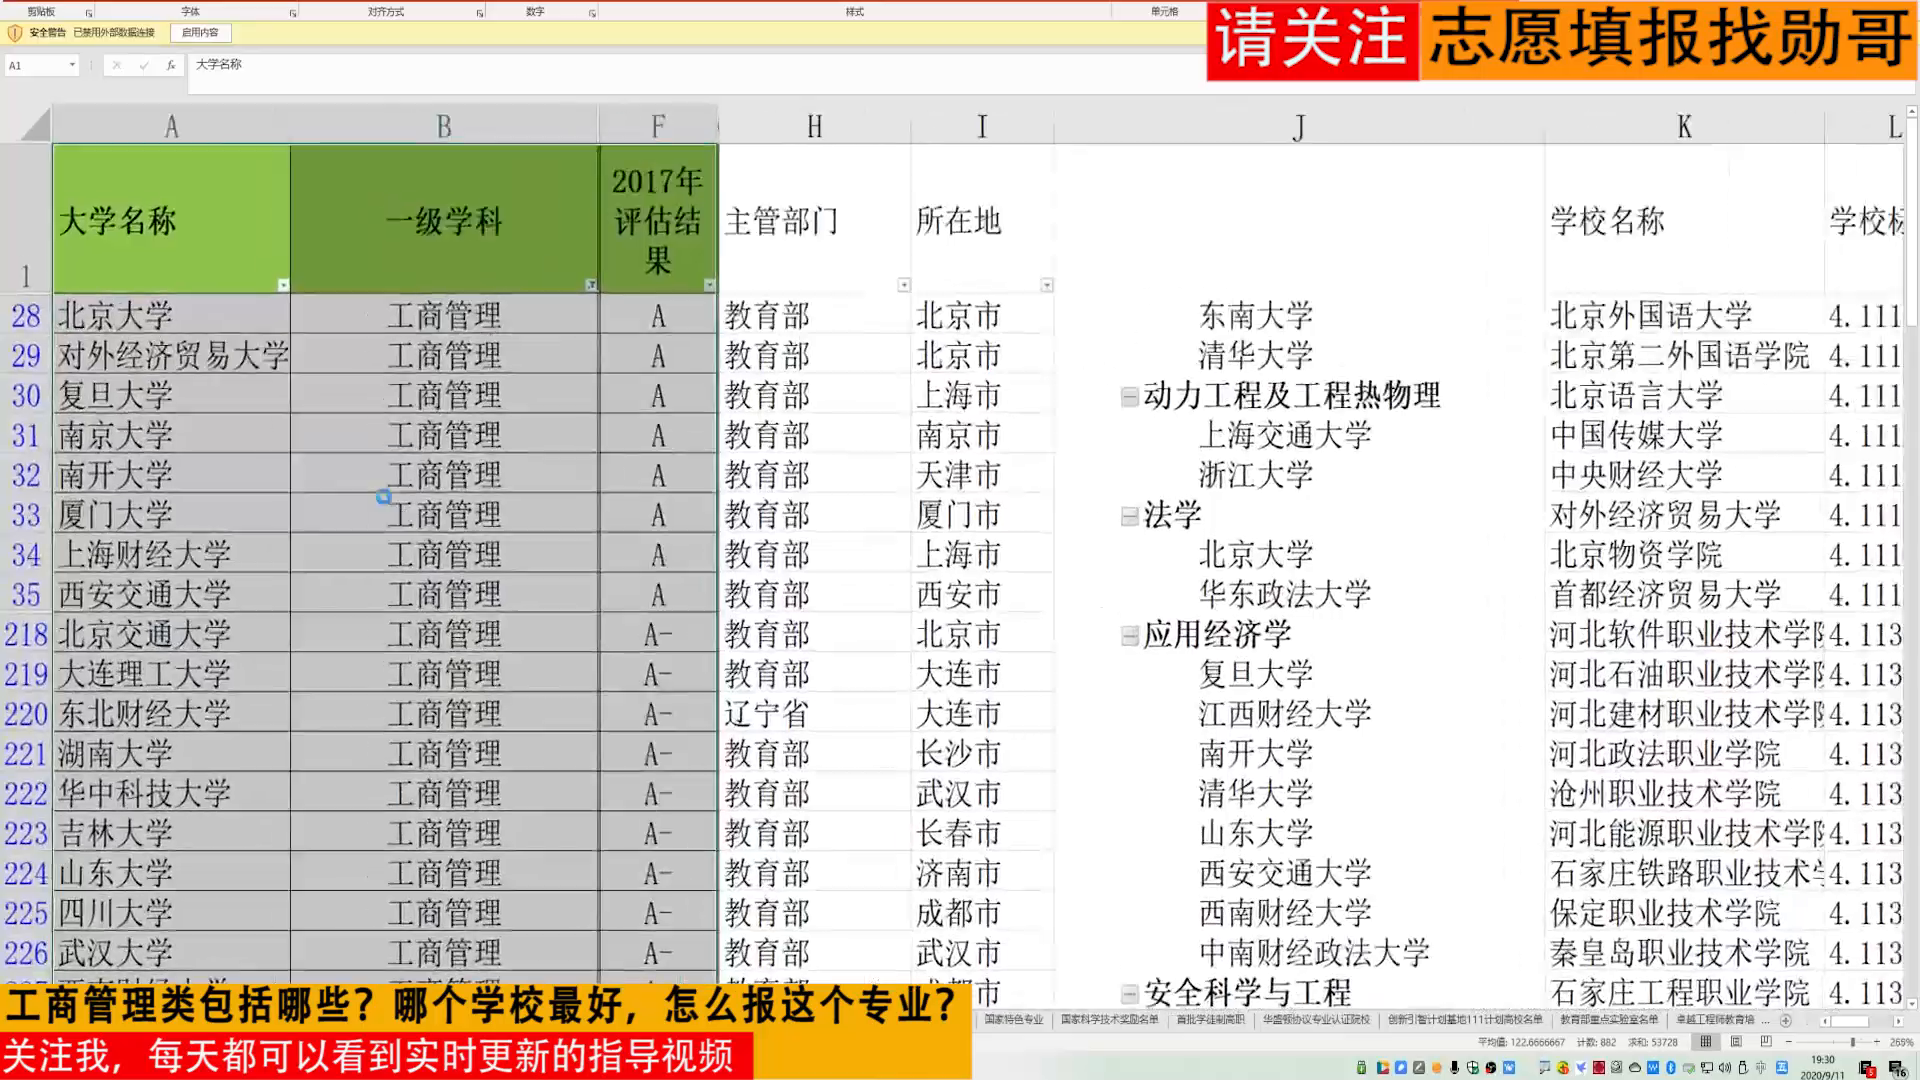Click the Word icon on the taskbar
This screenshot has width=1920, height=1080.
click(x=1653, y=1068)
